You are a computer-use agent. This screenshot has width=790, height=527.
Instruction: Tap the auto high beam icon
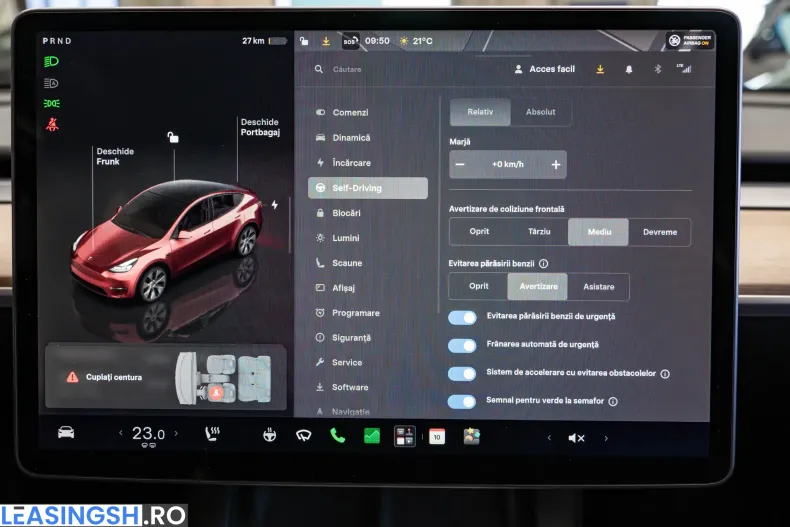click(51, 83)
